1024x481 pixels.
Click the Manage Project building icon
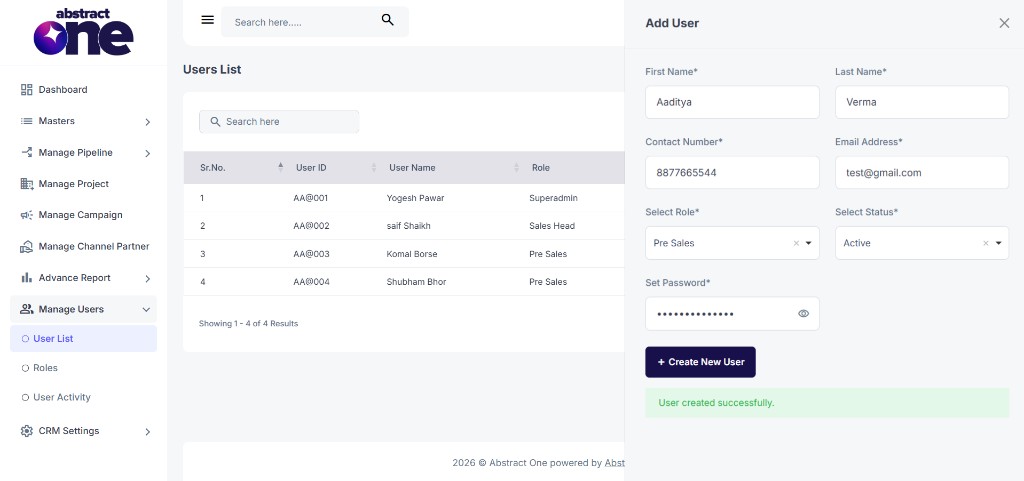tap(27, 183)
